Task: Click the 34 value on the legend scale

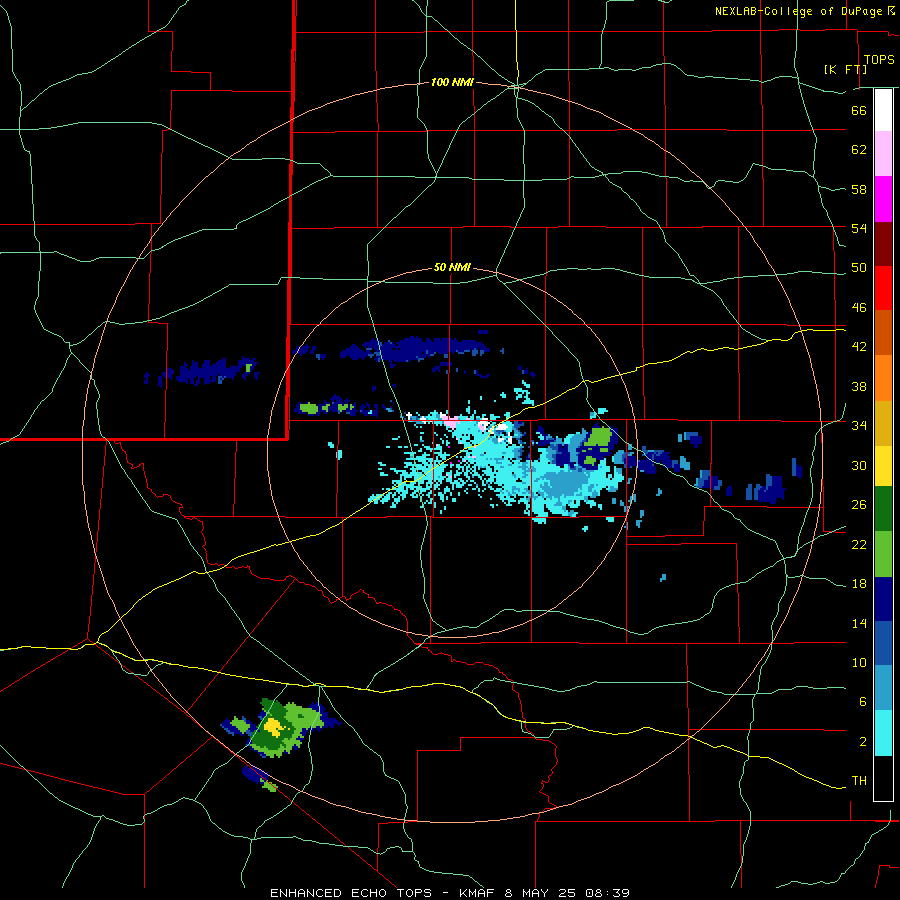Action: (x=859, y=425)
